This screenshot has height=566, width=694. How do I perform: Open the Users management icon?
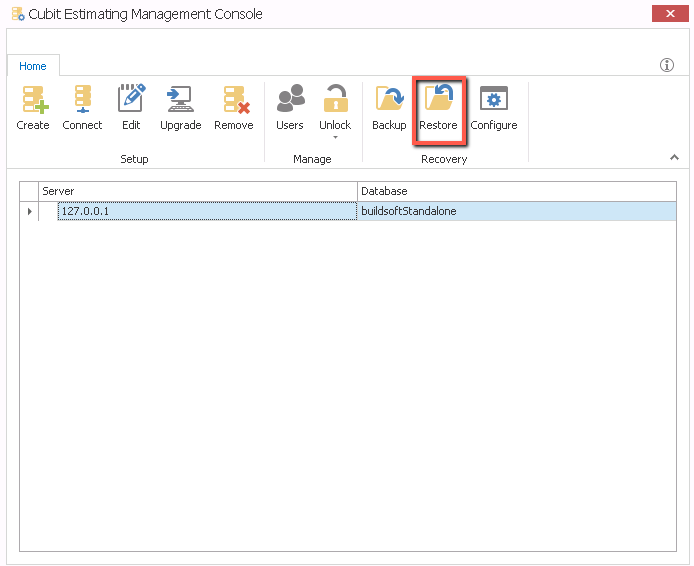(290, 100)
